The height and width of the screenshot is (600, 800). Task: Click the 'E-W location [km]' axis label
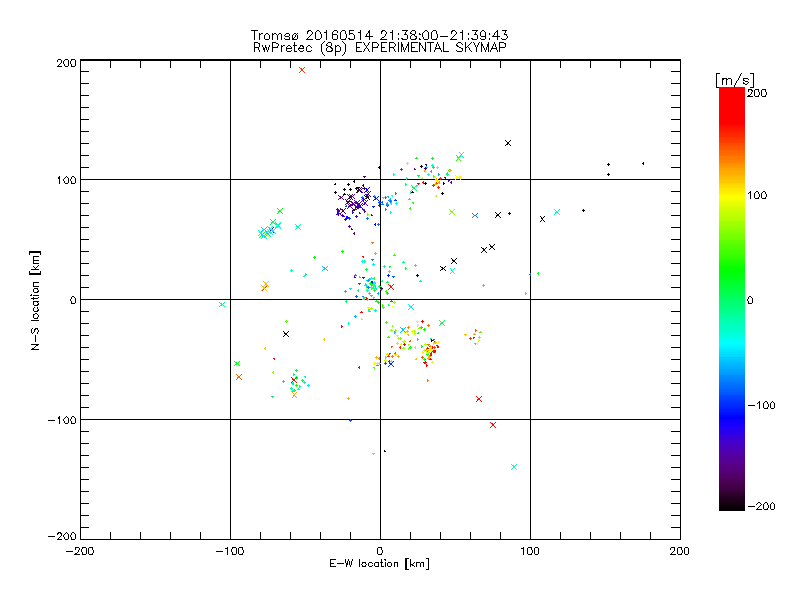click(379, 563)
